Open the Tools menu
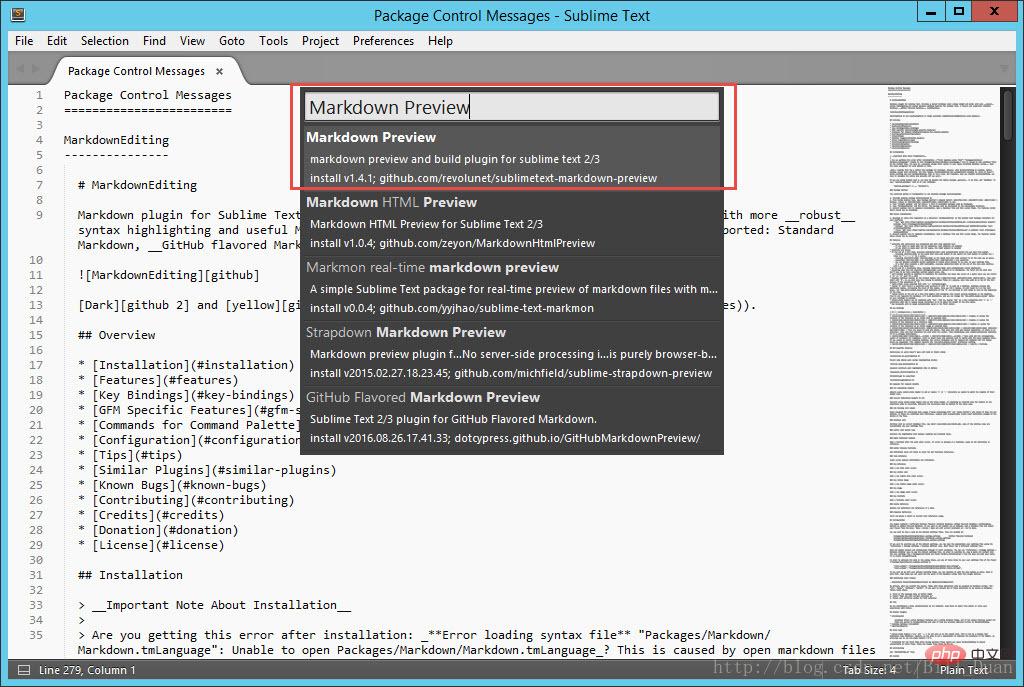The image size is (1024, 687). 273,40
